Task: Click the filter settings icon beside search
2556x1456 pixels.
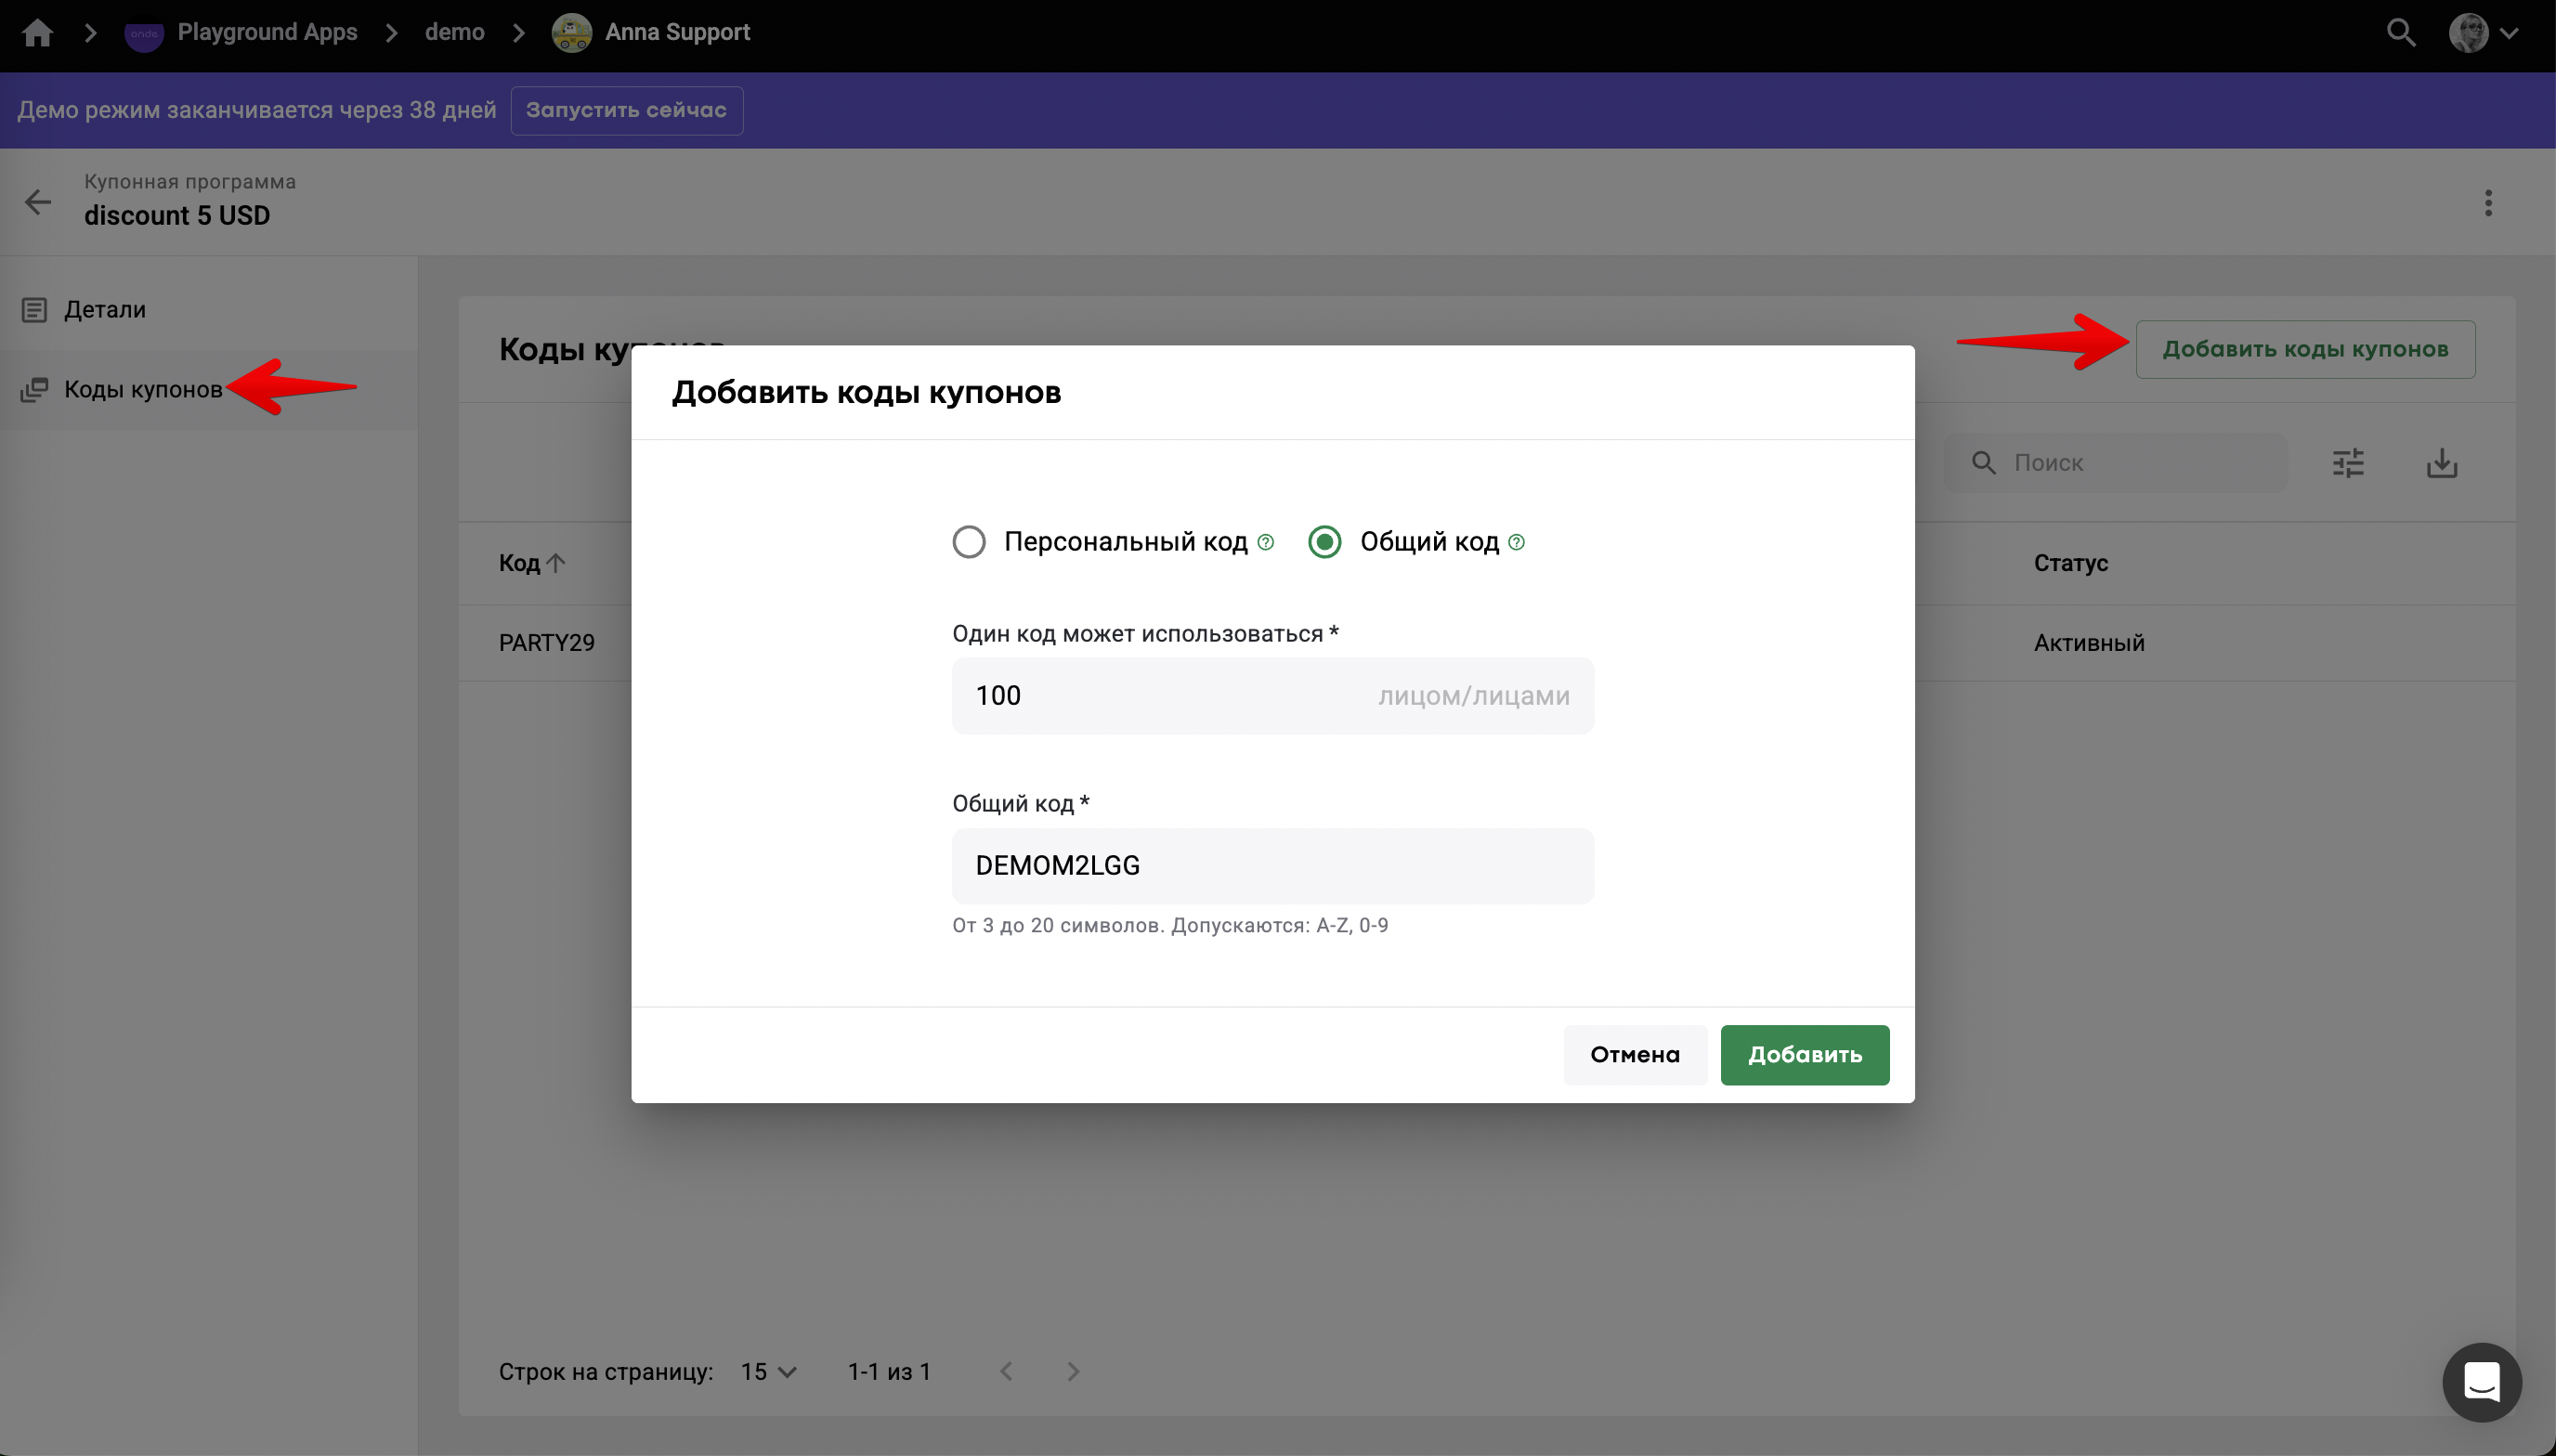Action: (x=2348, y=463)
